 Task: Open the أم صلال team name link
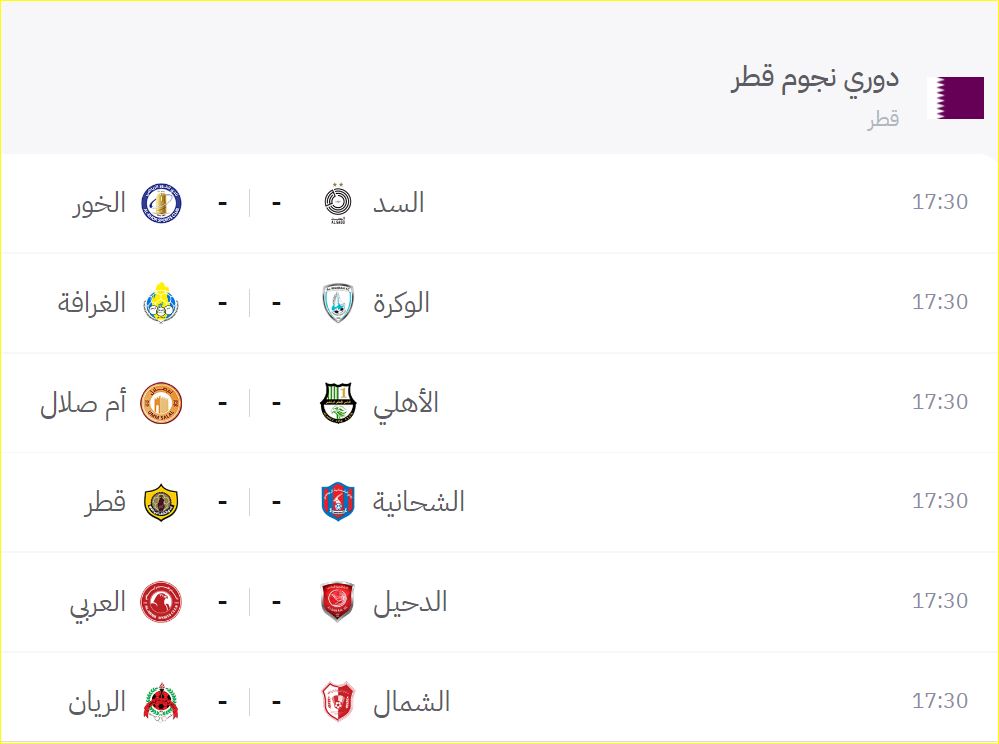click(83, 403)
